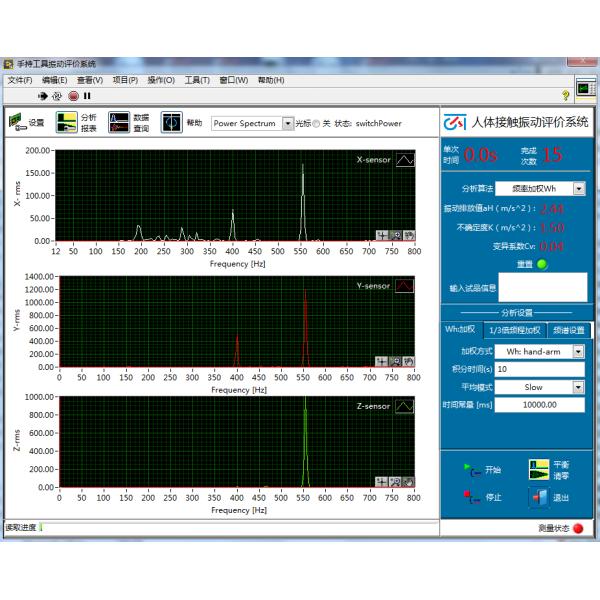Expand the 平均模式 Slow dropdown
The width and height of the screenshot is (600, 600).
[x=578, y=387]
